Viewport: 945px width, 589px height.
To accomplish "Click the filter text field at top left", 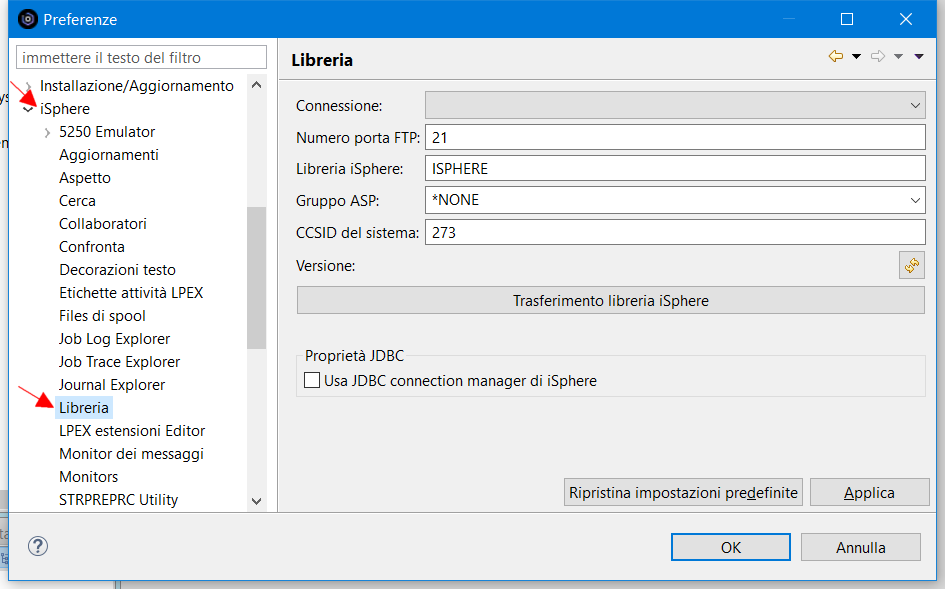I will click(140, 57).
